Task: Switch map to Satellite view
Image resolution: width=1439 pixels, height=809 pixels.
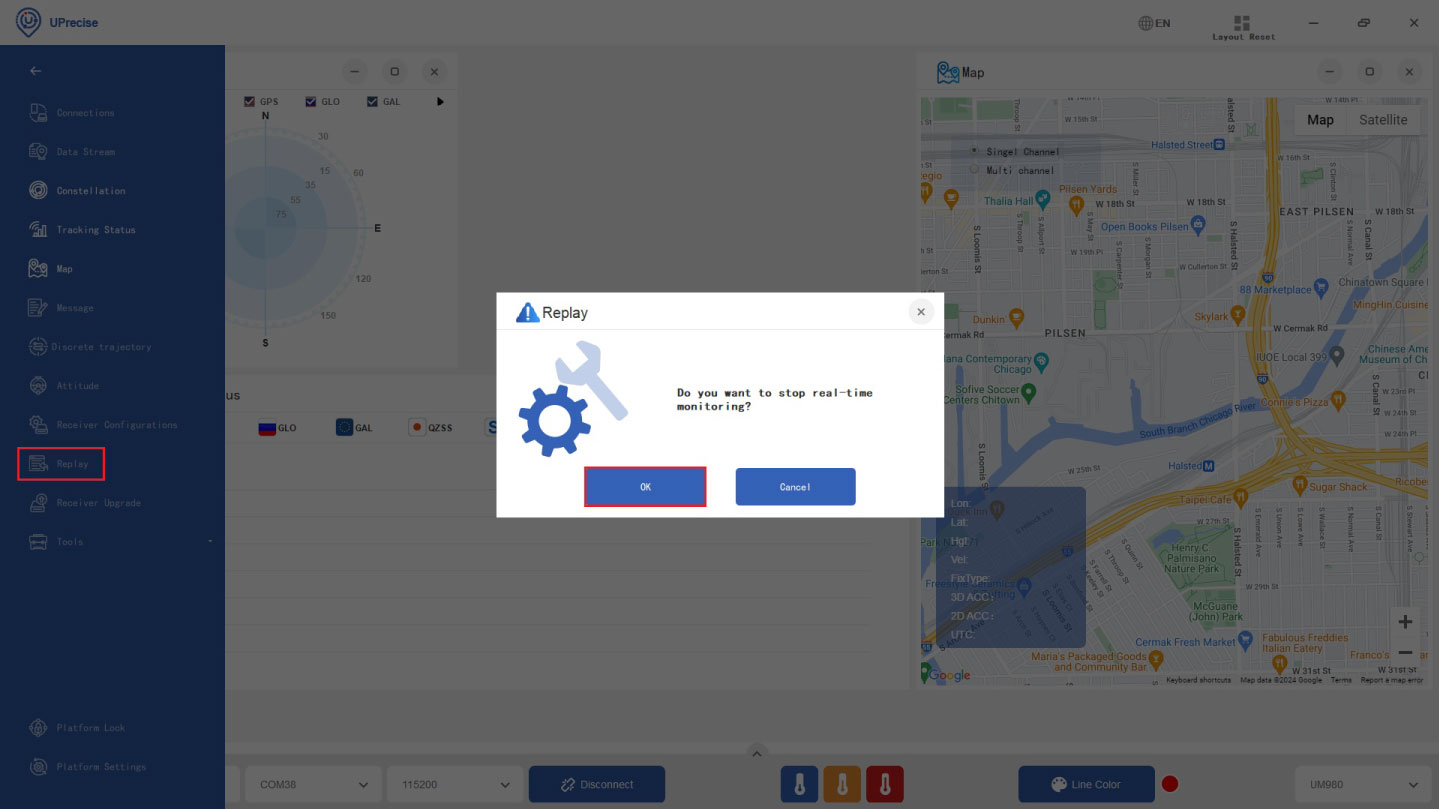Action: [x=1382, y=120]
